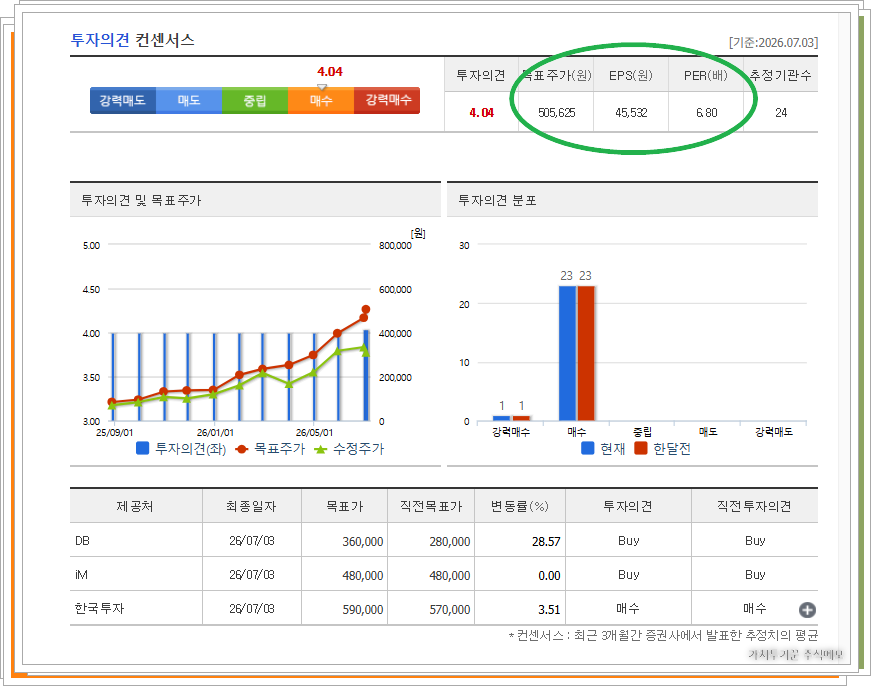
Task: Click the 45,532 EPS value
Action: pos(631,113)
